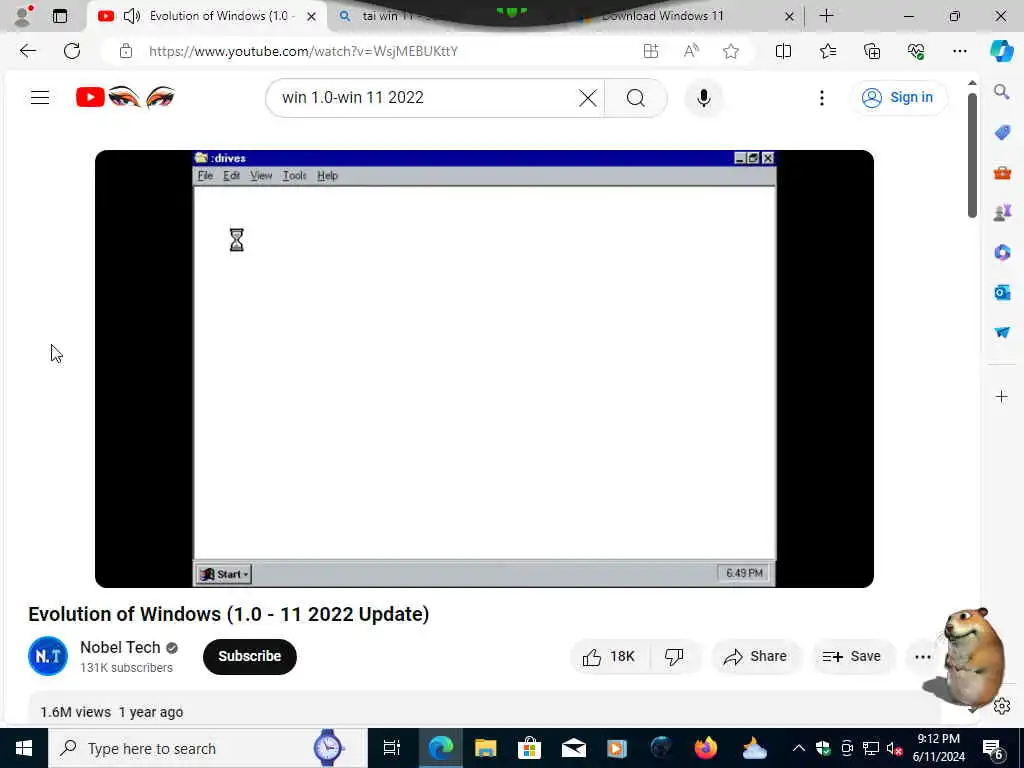This screenshot has height=768, width=1024.
Task: Open Browser essentials heart icon
Action: [x=916, y=51]
